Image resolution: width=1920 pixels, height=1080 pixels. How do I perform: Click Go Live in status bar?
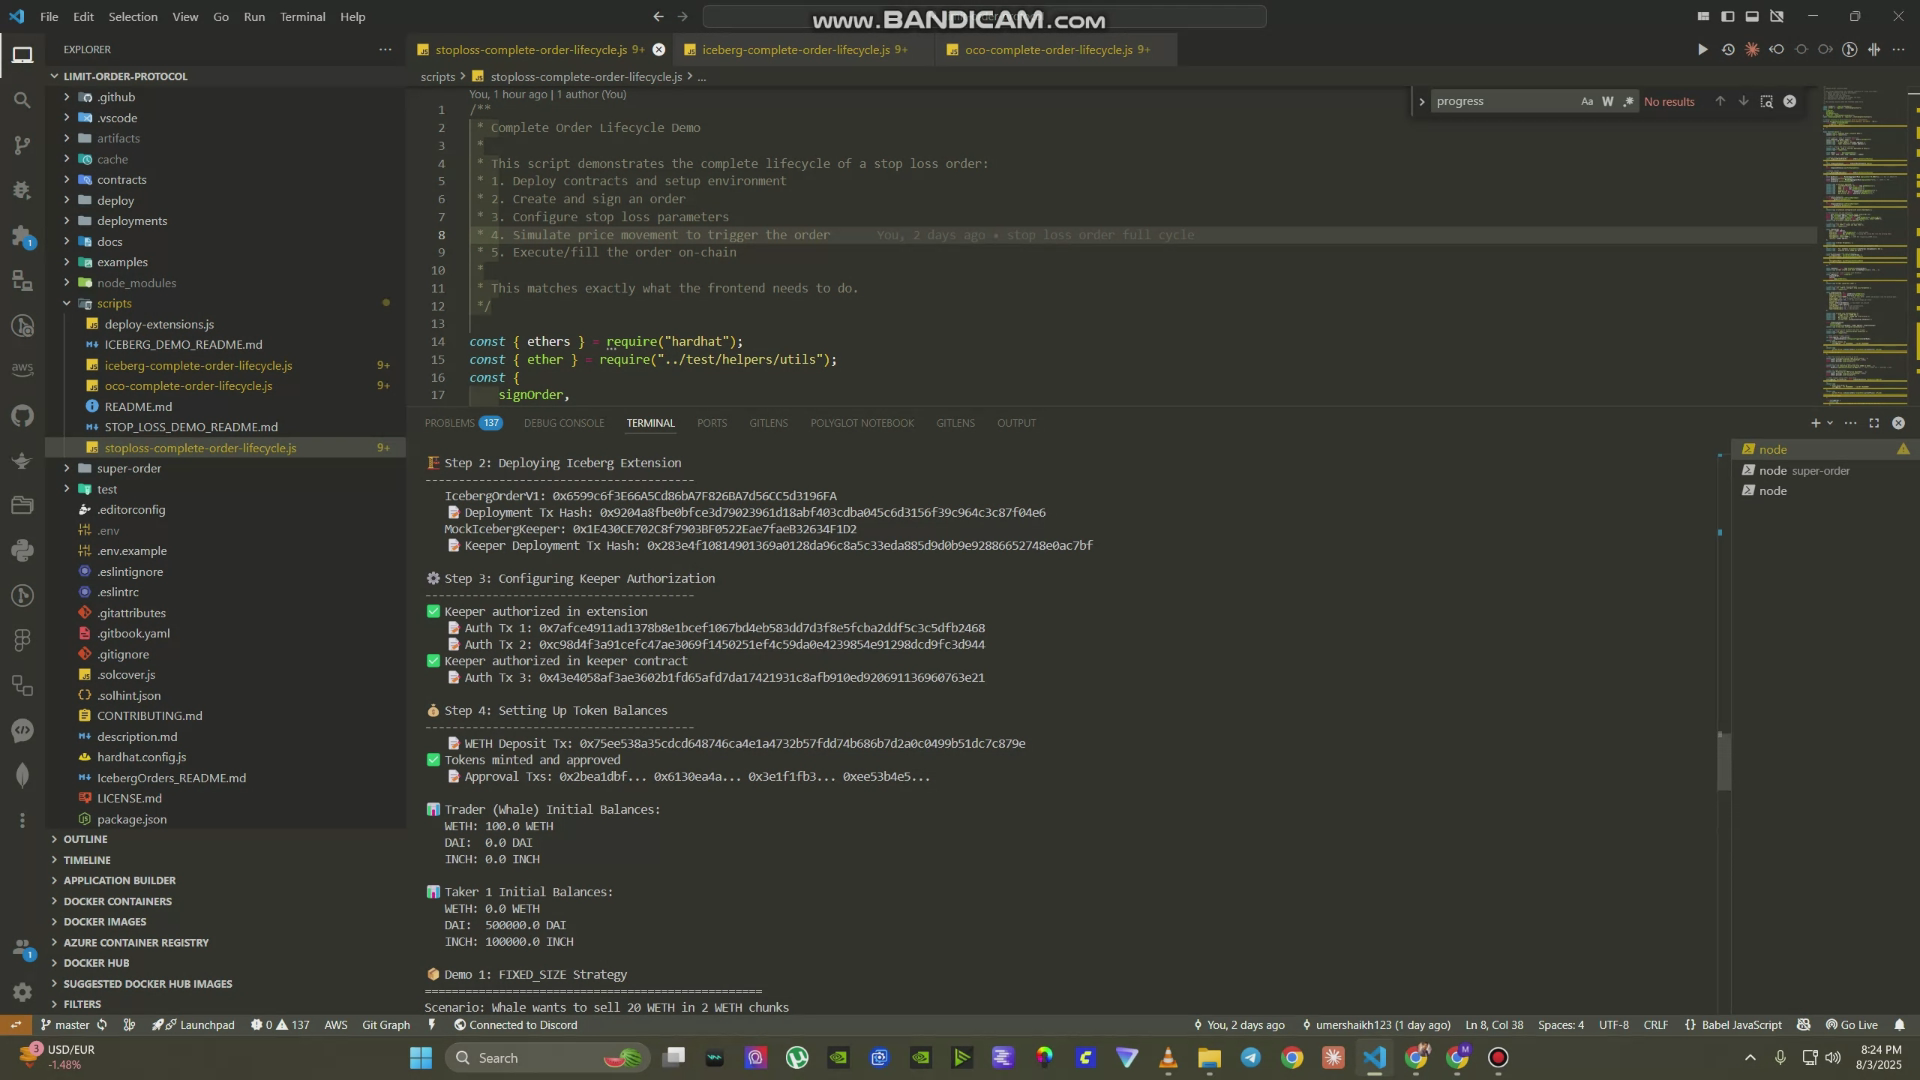1852,1025
